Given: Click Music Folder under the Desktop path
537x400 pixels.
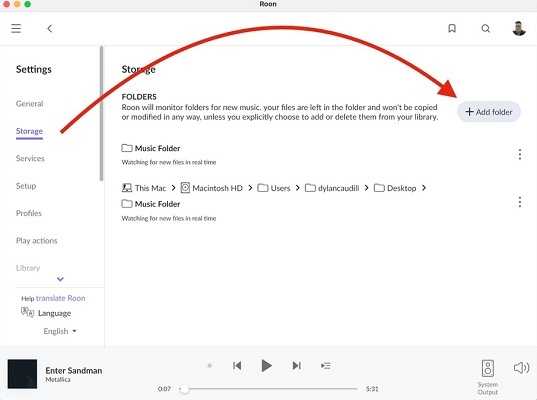Looking at the screenshot, I should 151,204.
